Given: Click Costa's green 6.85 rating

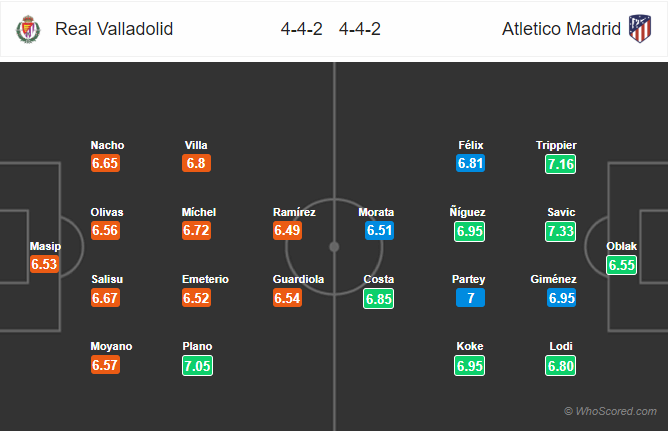Looking at the screenshot, I should click(378, 299).
